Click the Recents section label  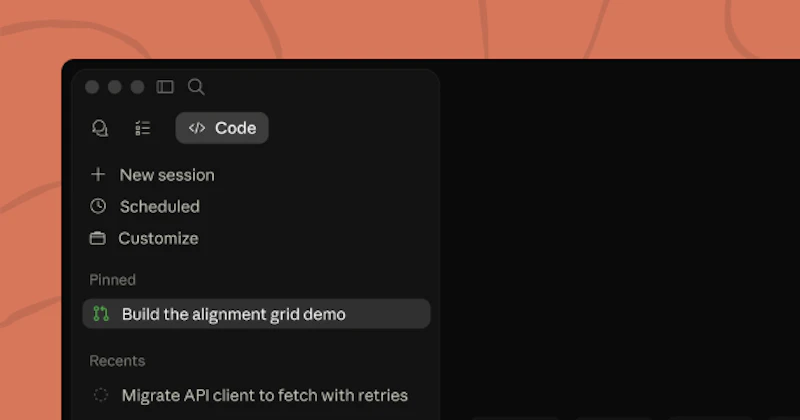coord(117,361)
